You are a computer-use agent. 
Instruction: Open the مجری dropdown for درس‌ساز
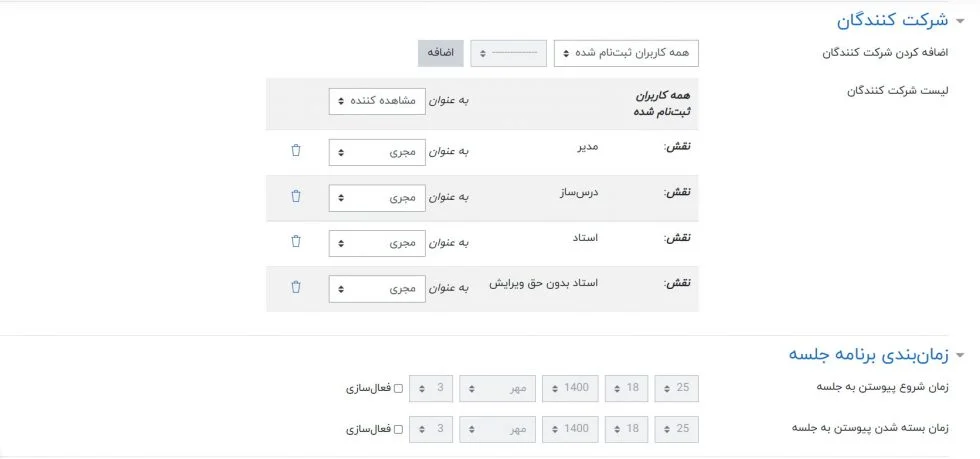pyautogui.click(x=377, y=197)
